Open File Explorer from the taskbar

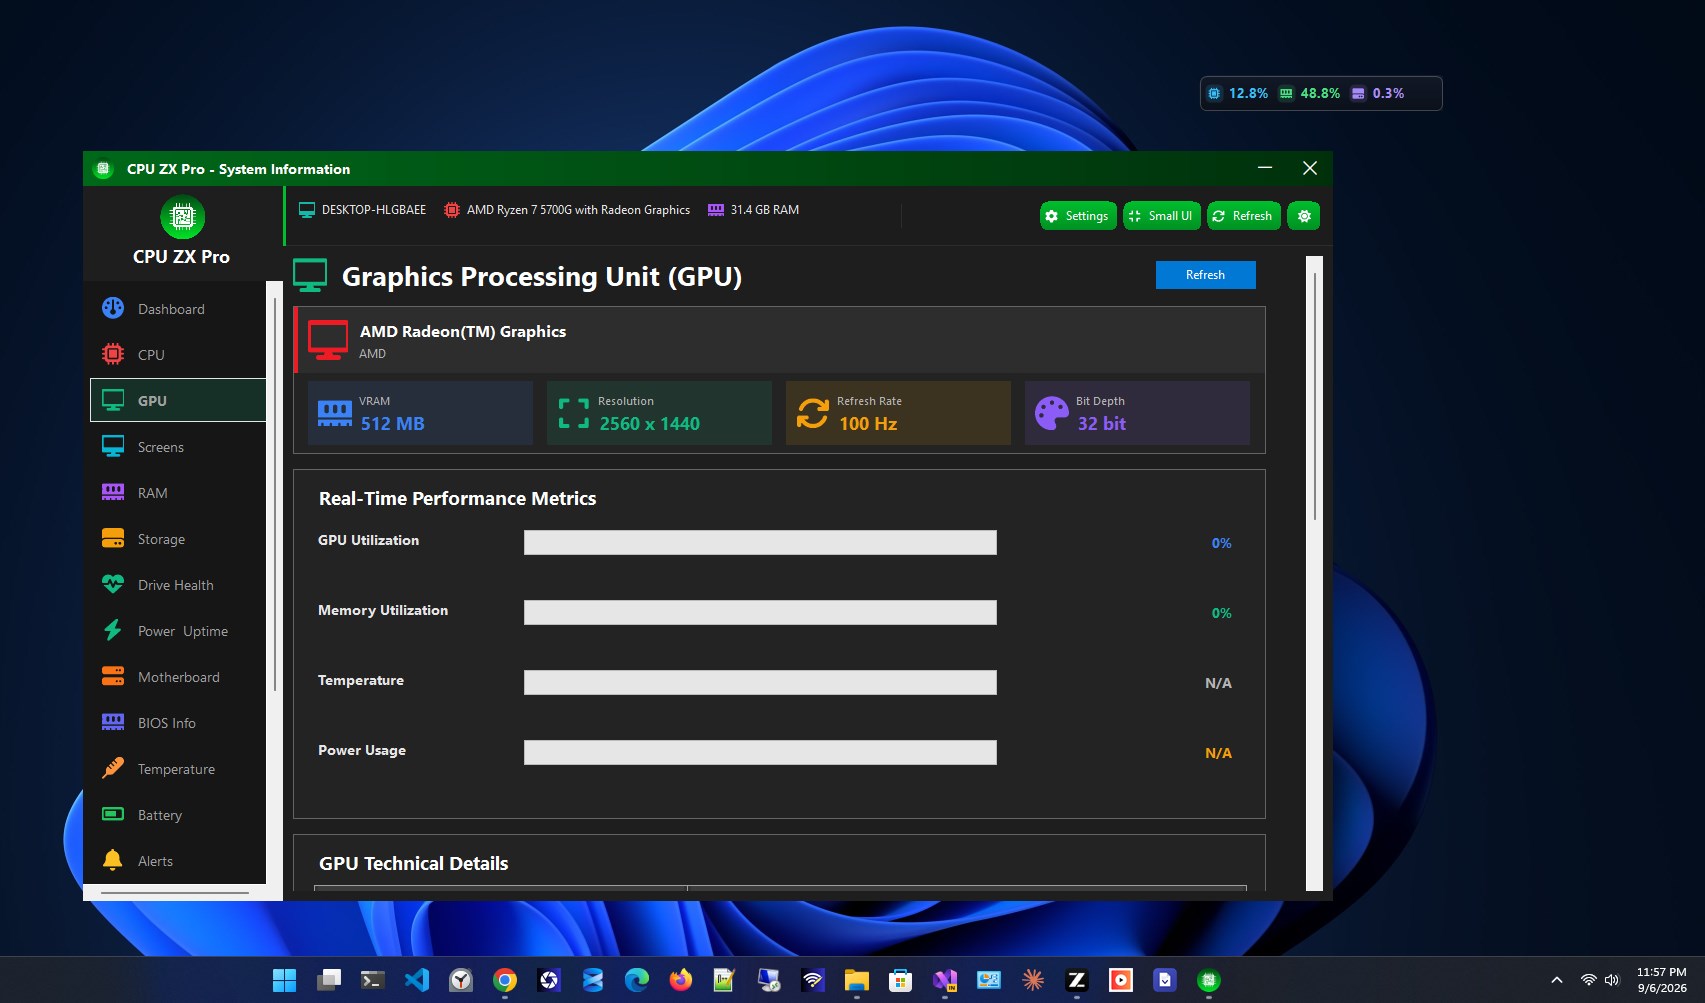click(x=856, y=980)
